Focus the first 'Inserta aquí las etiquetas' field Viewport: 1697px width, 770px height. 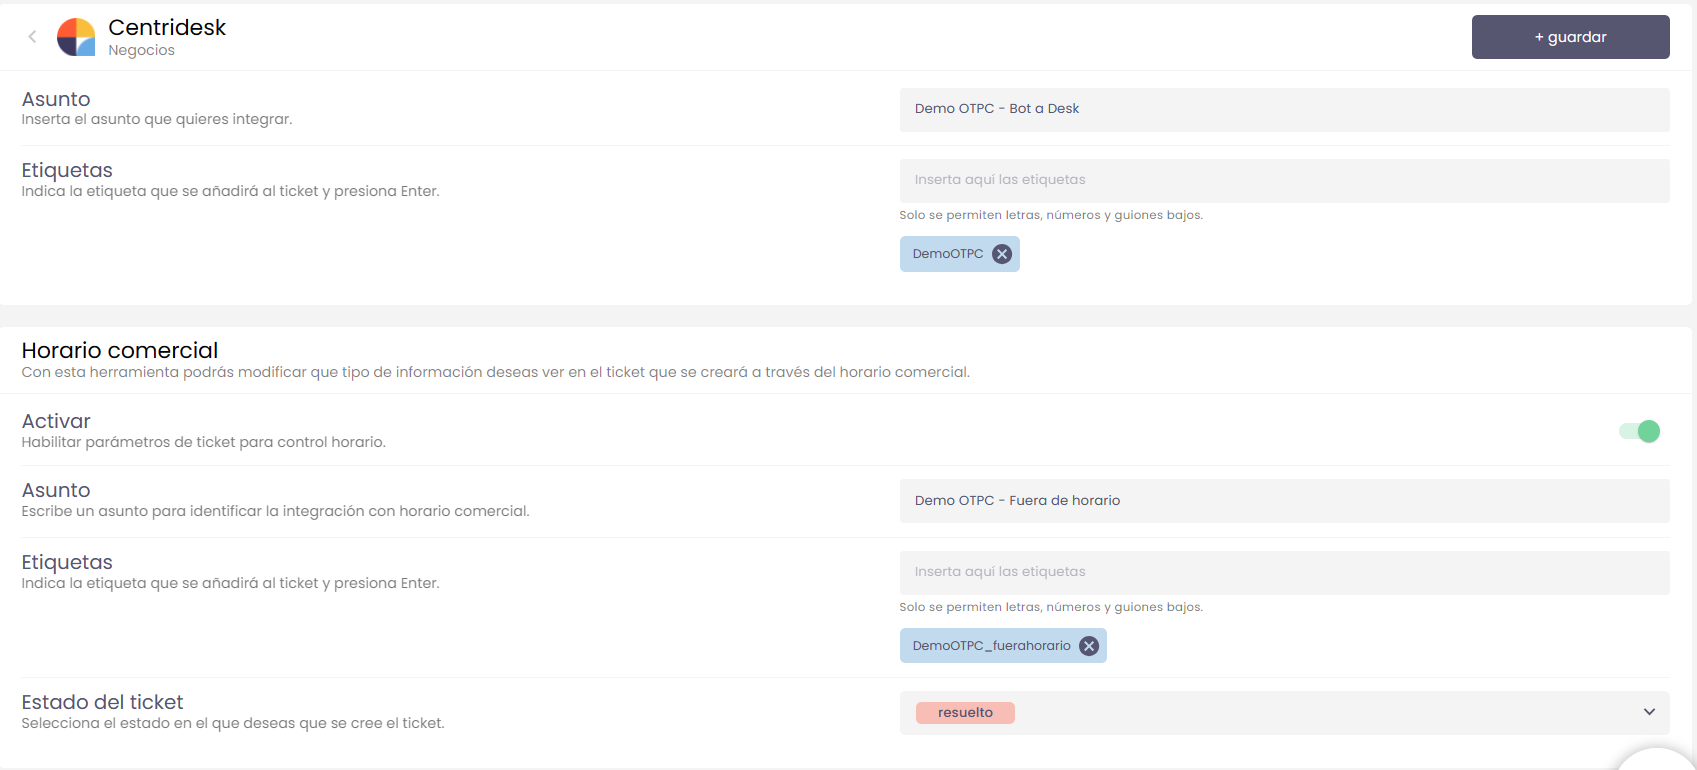pos(1283,180)
